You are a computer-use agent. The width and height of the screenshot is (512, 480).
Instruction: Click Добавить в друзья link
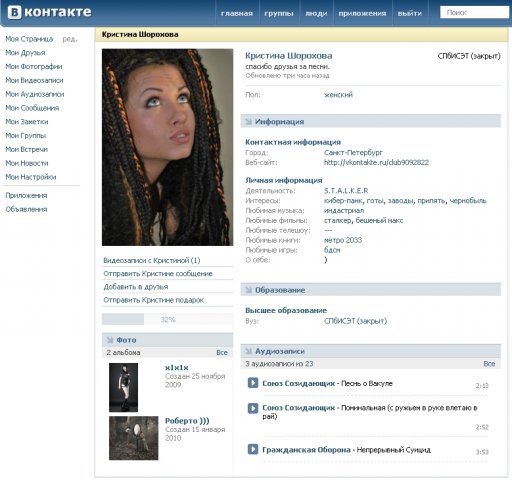click(136, 287)
